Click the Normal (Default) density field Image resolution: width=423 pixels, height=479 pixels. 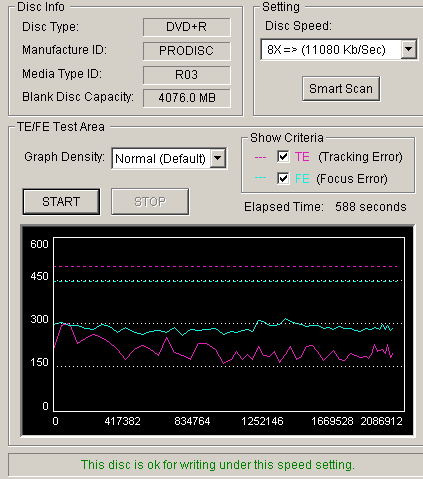tap(161, 158)
